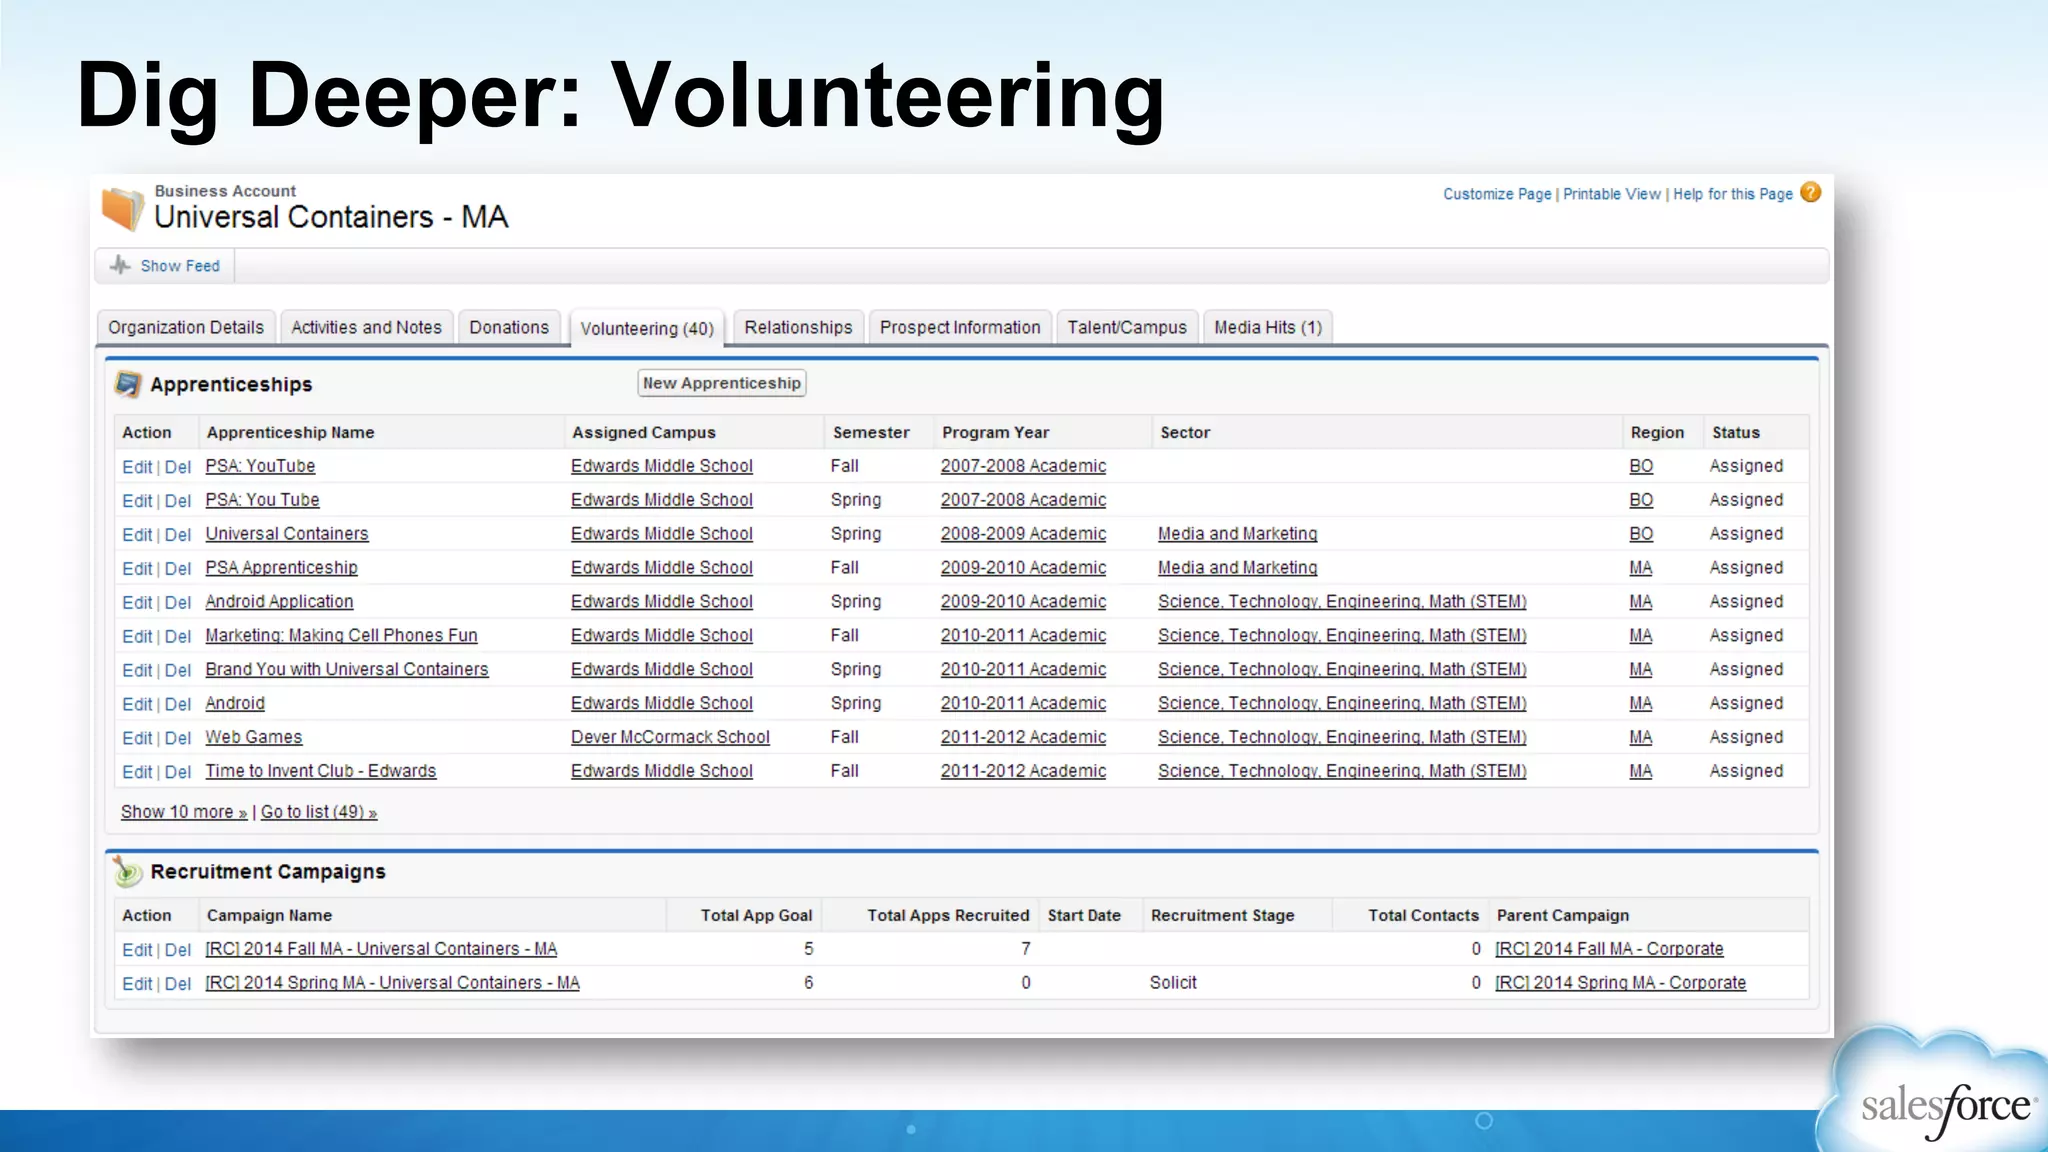The height and width of the screenshot is (1152, 2048).
Task: Open [RC] 2014 Fall MA - Universal Containers campaign
Action: pyautogui.click(x=381, y=949)
